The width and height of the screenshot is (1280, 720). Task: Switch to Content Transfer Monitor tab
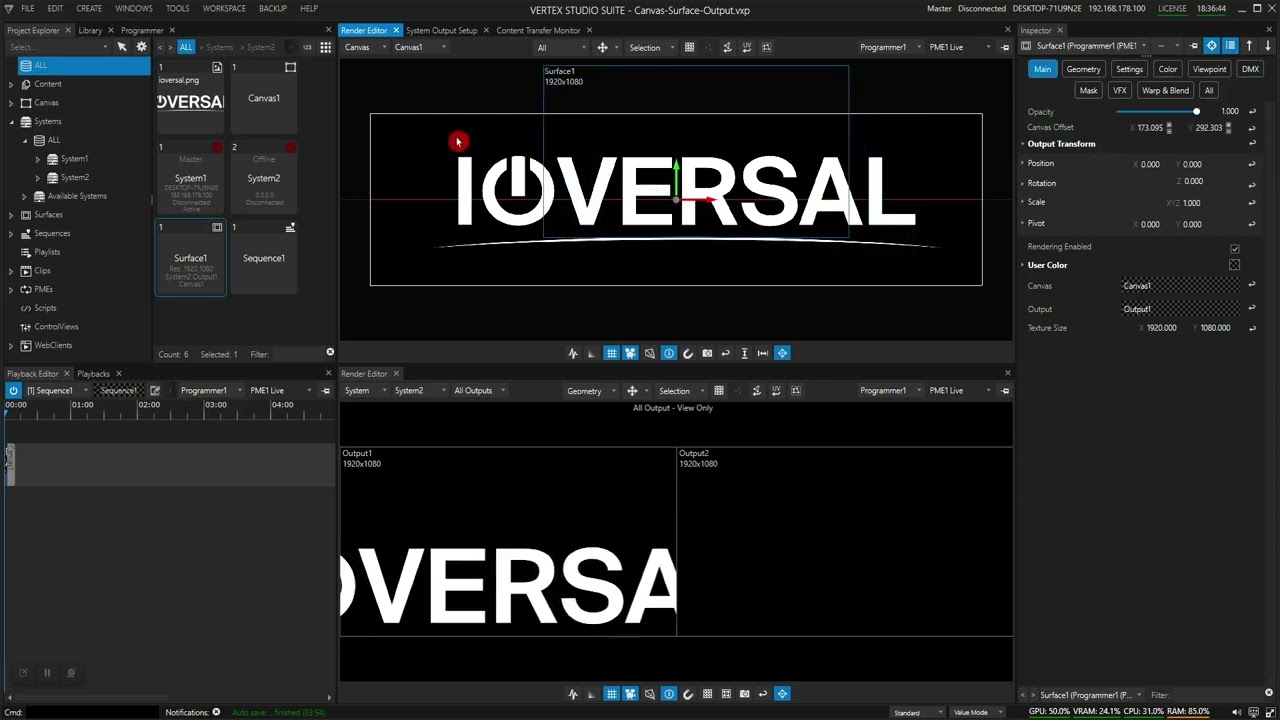click(x=538, y=30)
